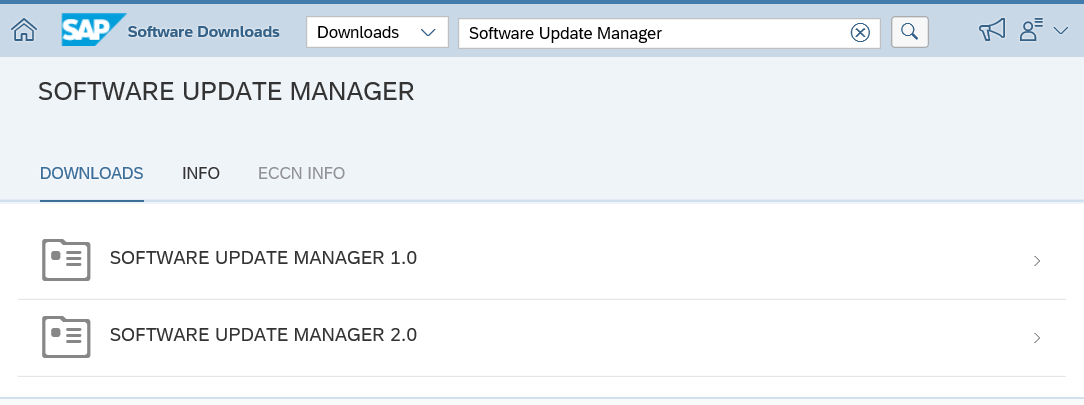Open the ECCN INFO tab
This screenshot has width=1084, height=405.
tap(301, 173)
